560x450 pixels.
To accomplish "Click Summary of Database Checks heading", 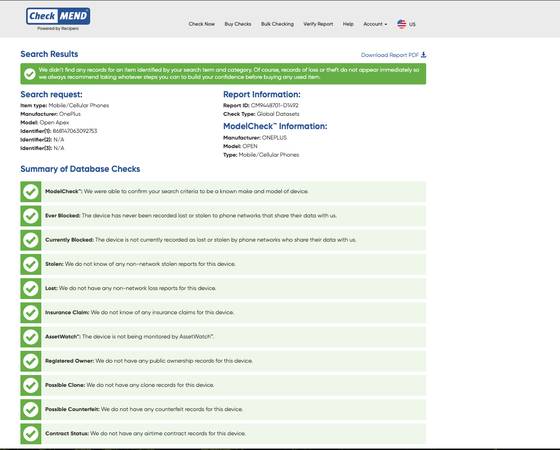I will click(x=80, y=169).
